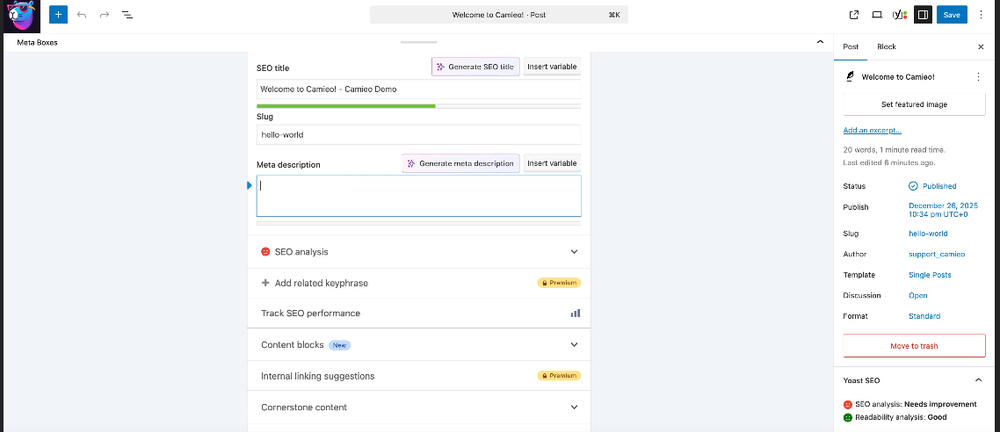Click the Readability analysis green face icon
This screenshot has height=432, width=1000.
coord(848,417)
